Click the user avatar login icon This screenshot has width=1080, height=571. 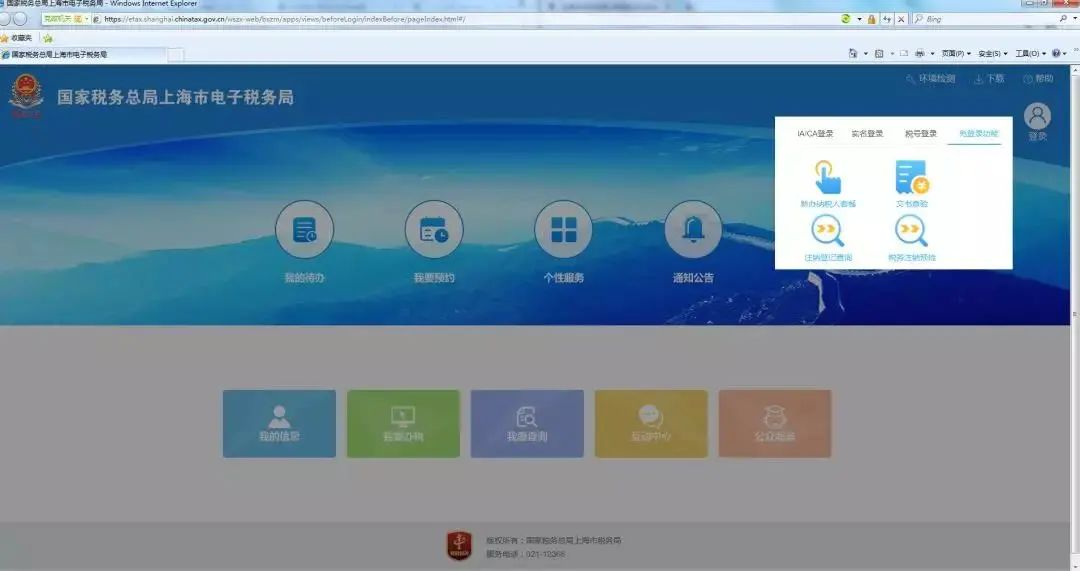pos(1037,116)
